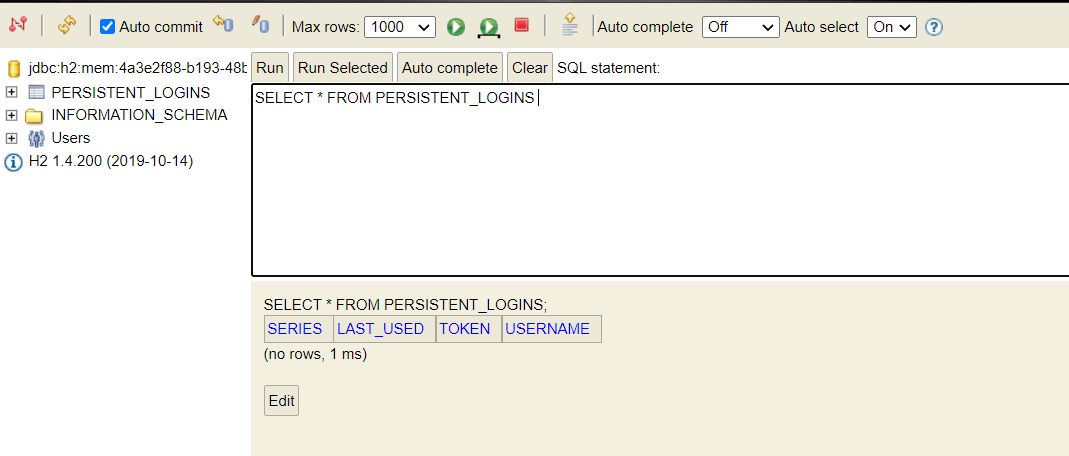
Task: Click the Run Selected toolbar icon
Action: [488, 27]
